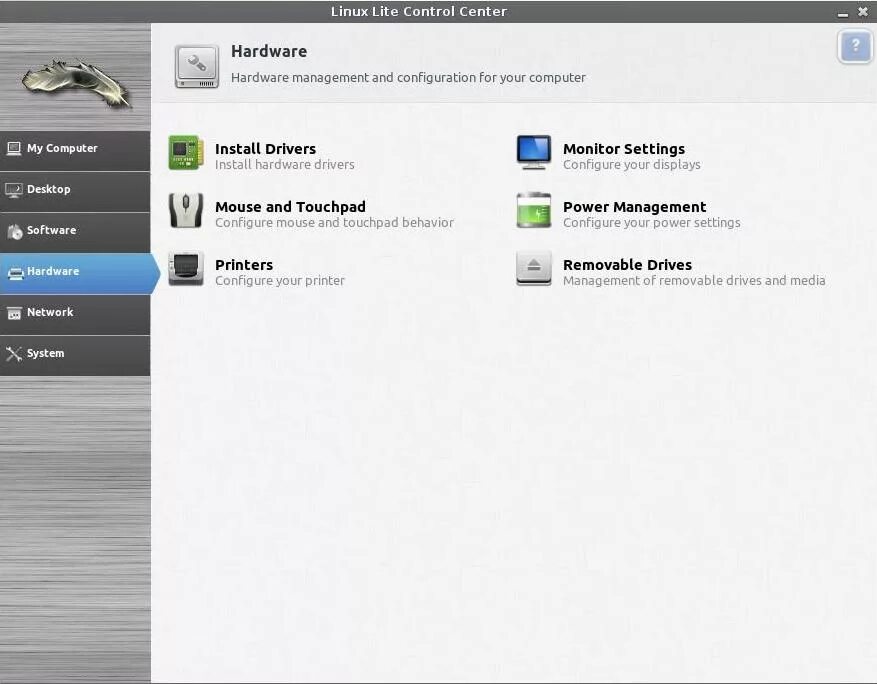Click the Hardware printer icon in sidebar
Viewport: 877px width, 684px height.
point(15,272)
